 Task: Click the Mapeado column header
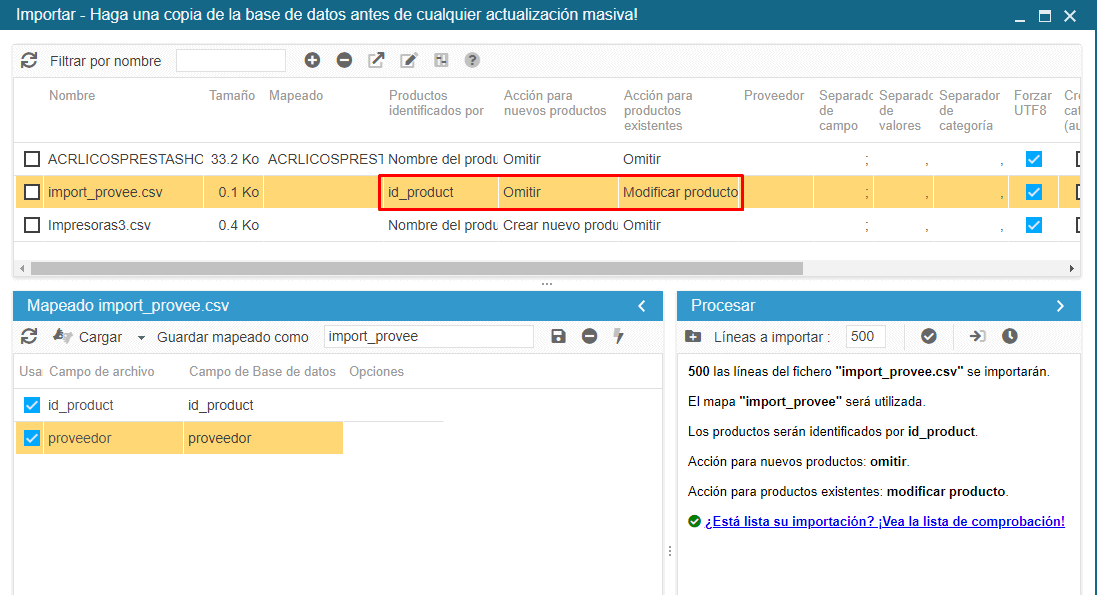coord(296,95)
